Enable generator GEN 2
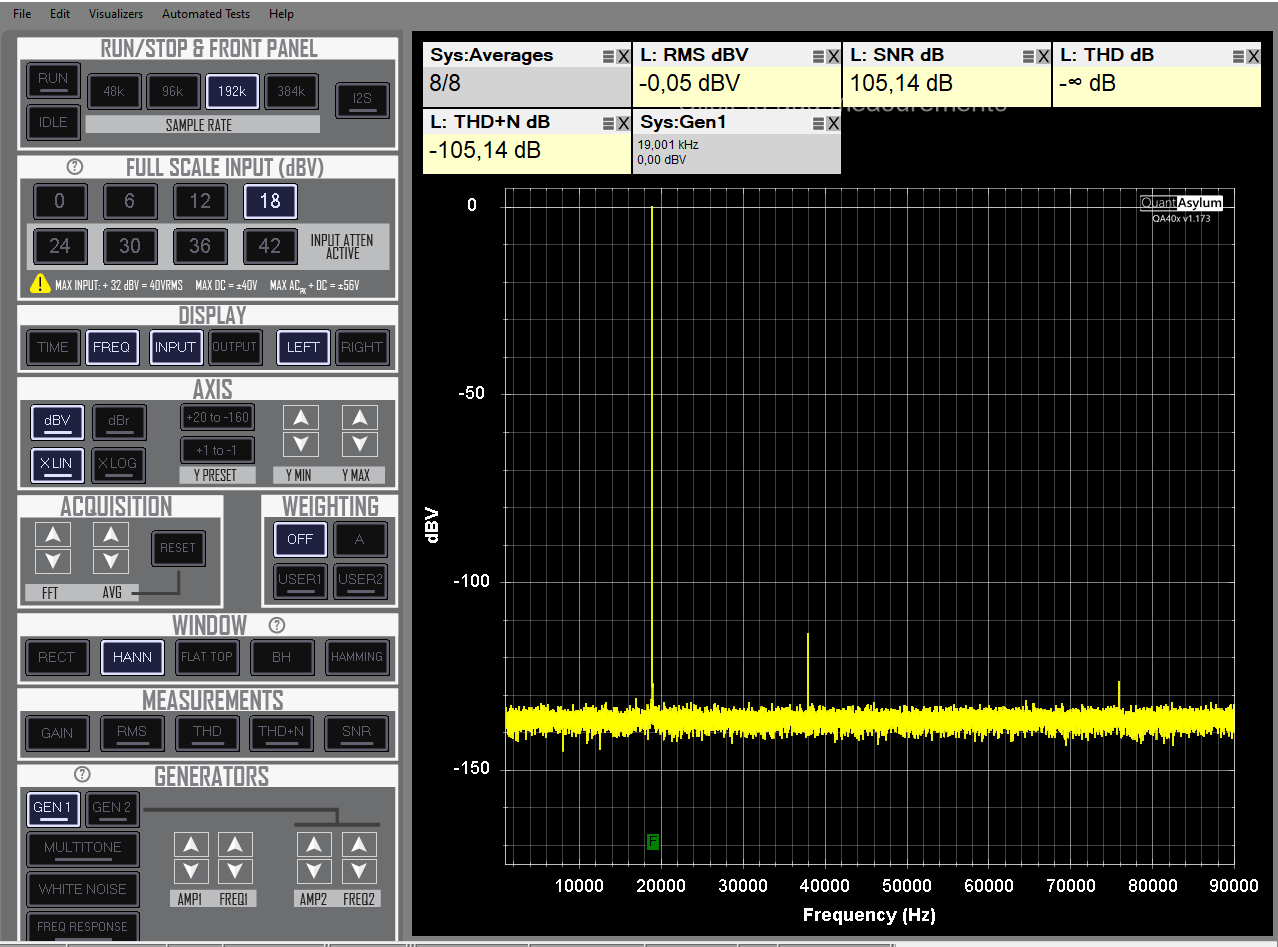Image resolution: width=1278 pixels, height=947 pixels. coord(112,809)
